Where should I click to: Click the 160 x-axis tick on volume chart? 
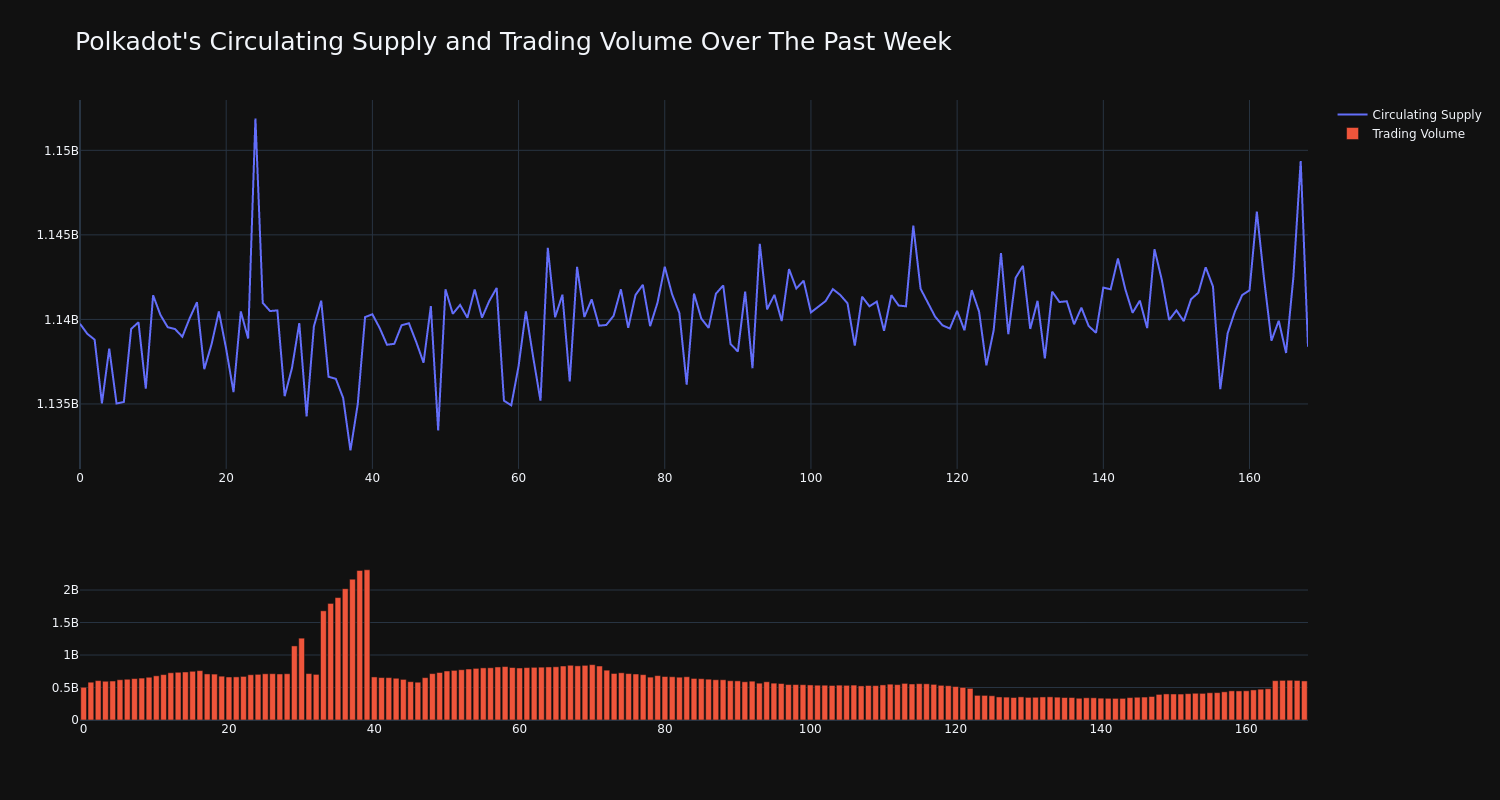tap(1247, 730)
